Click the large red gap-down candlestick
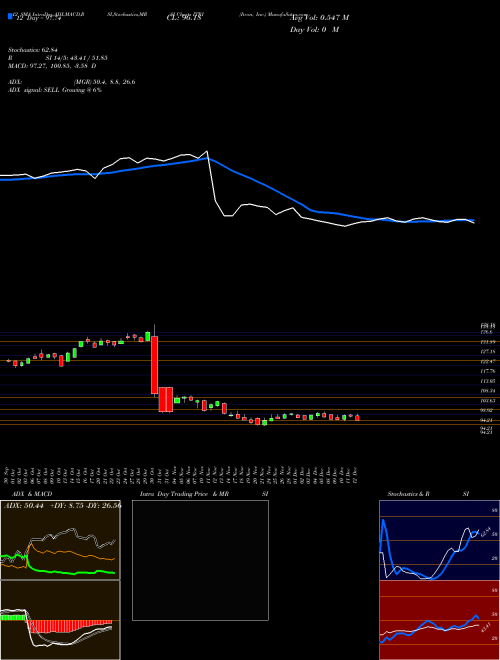Screen dimensions: 500x660 pyautogui.click(x=154, y=365)
